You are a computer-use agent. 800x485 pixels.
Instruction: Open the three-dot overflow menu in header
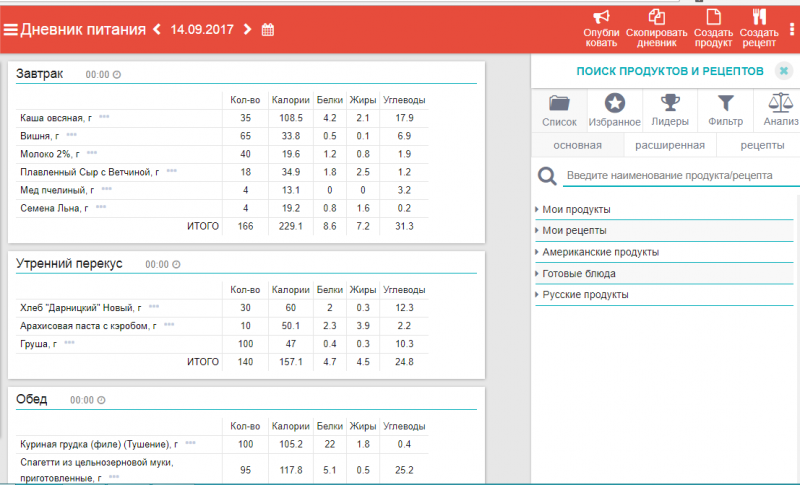point(791,28)
